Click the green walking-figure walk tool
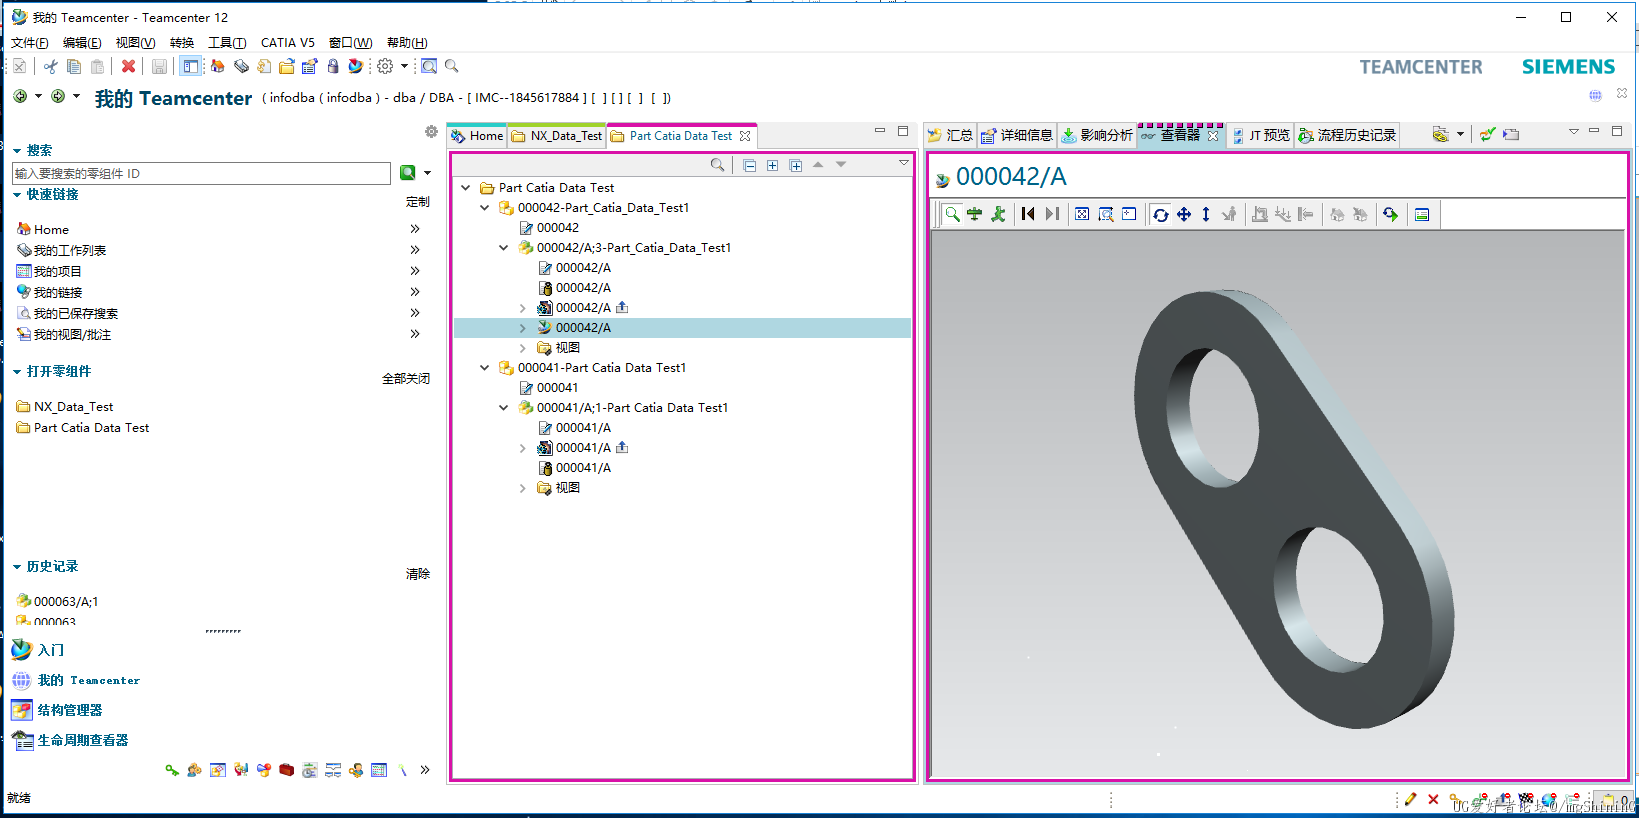The height and width of the screenshot is (818, 1639). 998,214
